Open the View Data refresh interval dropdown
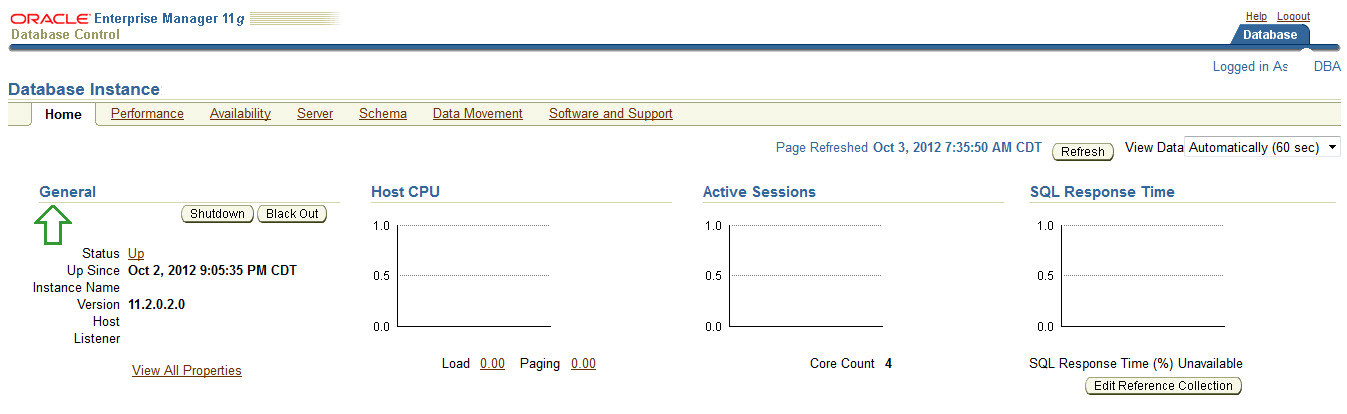The width and height of the screenshot is (1347, 414). click(1262, 148)
